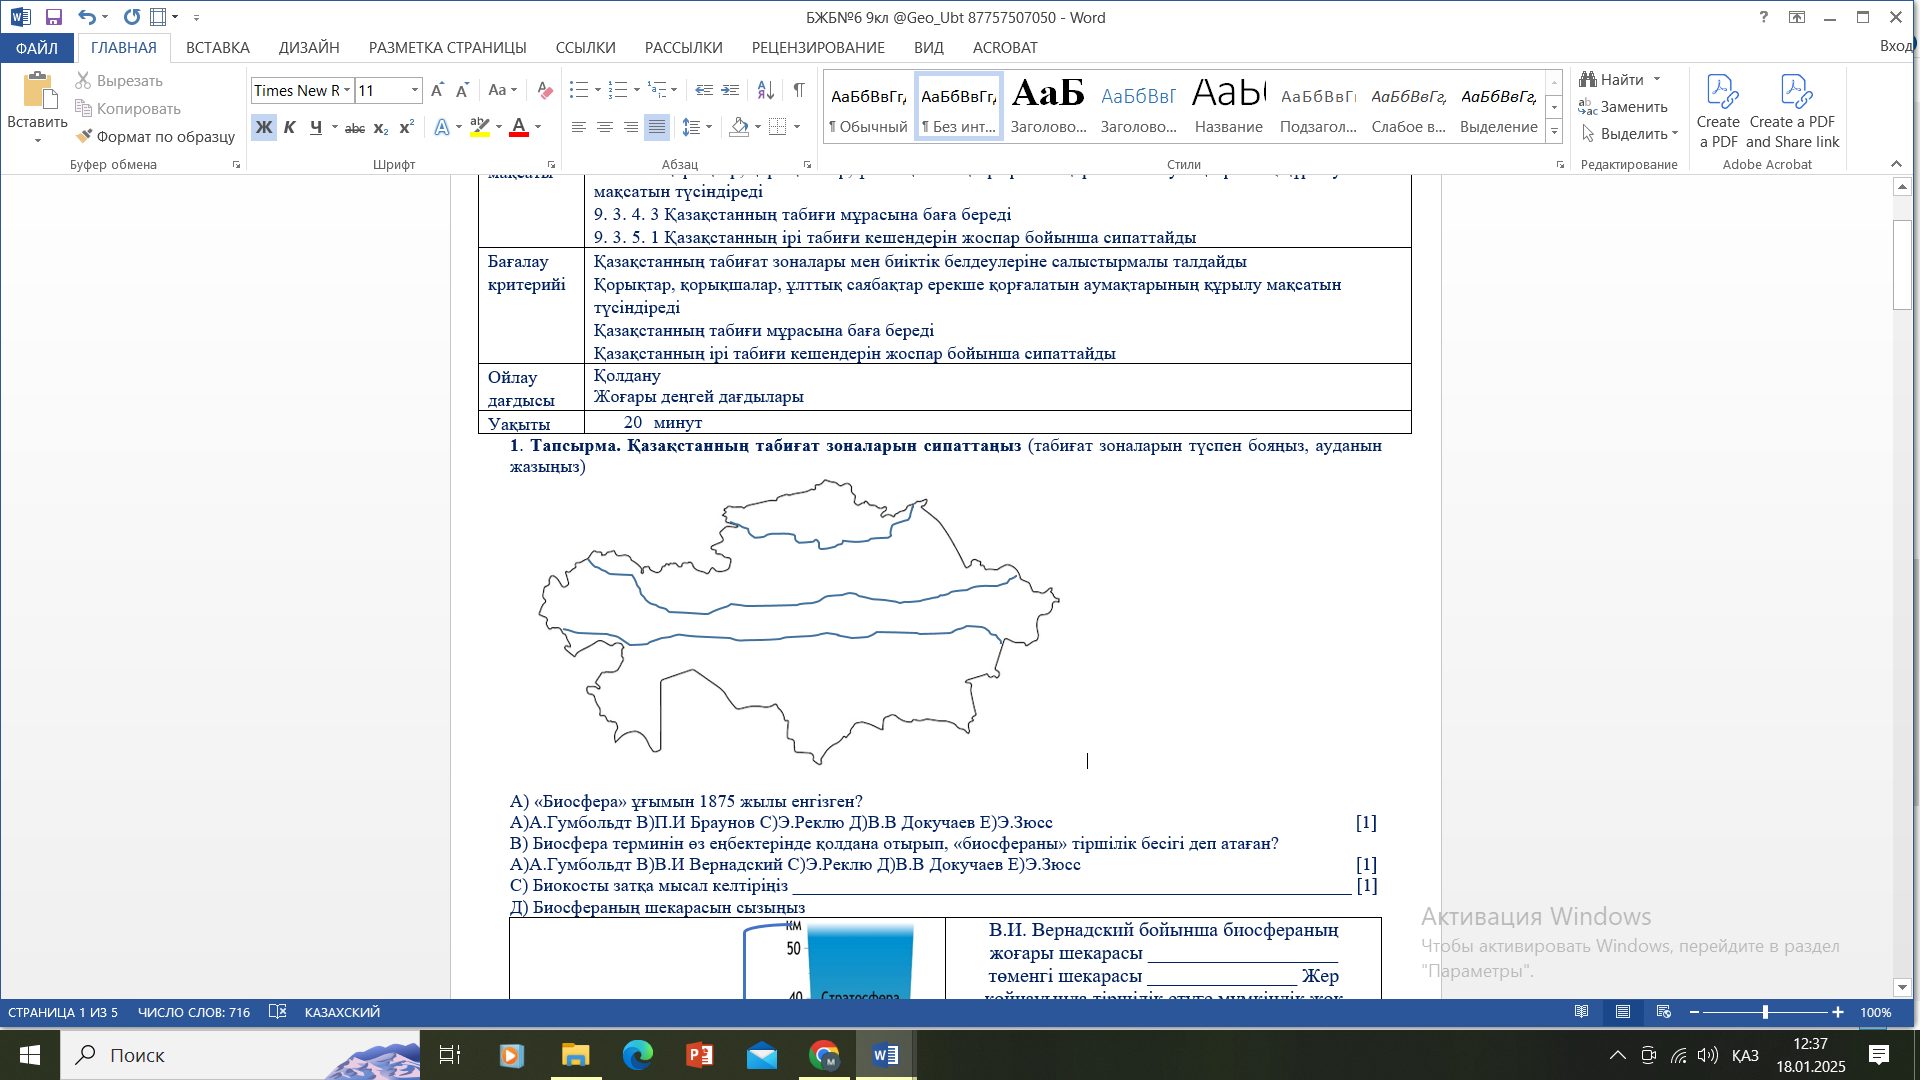
Task: Click the zoom slider handle
Action: (x=1765, y=1012)
